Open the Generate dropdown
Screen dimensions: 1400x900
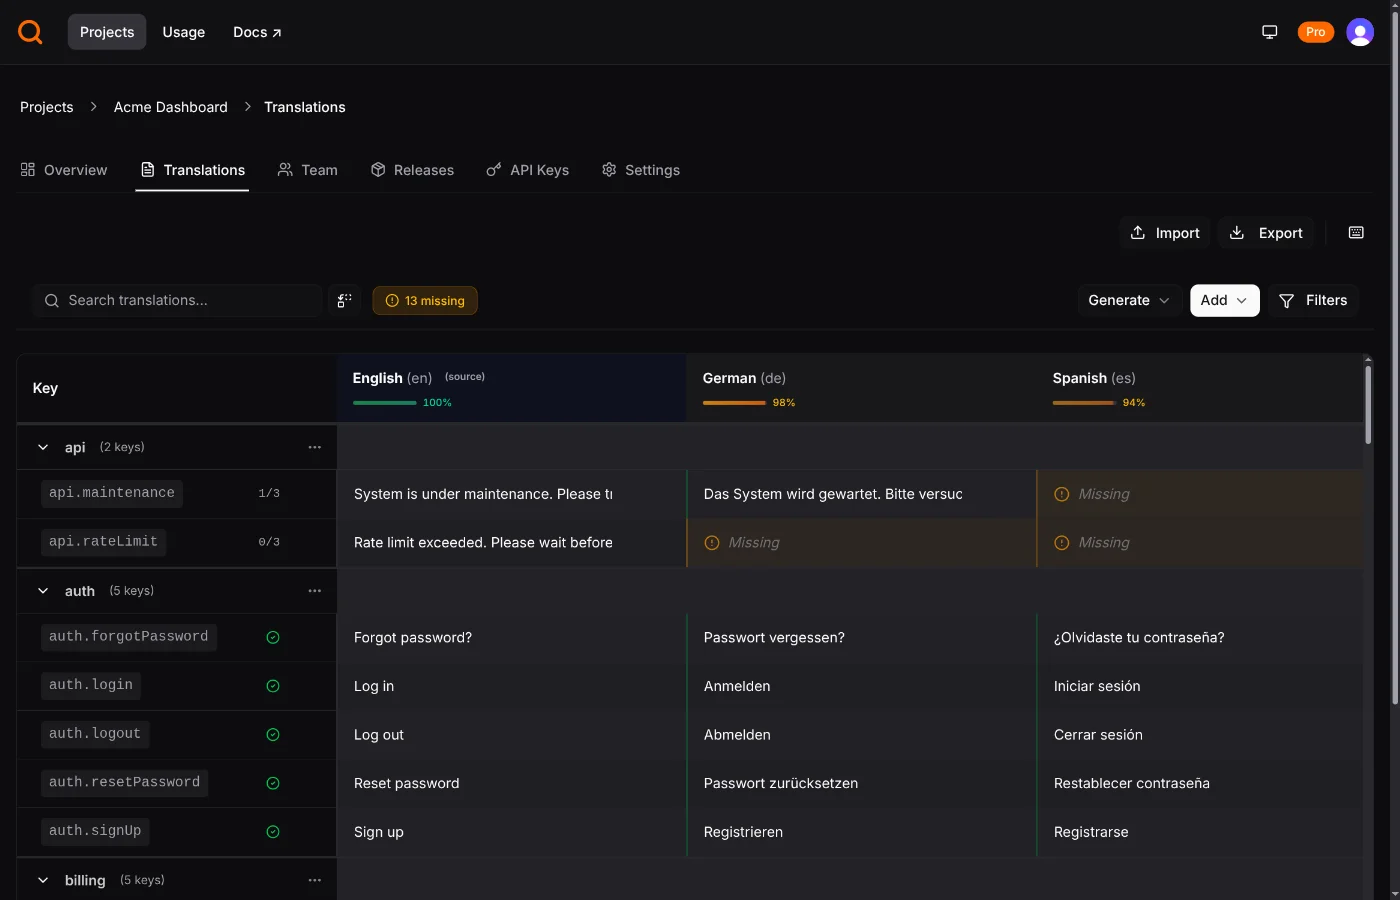click(x=1128, y=300)
